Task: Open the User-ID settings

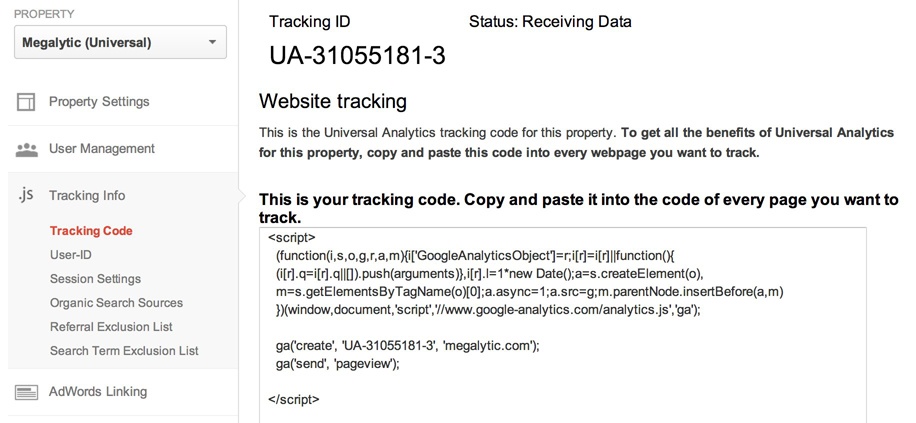Action: [71, 255]
